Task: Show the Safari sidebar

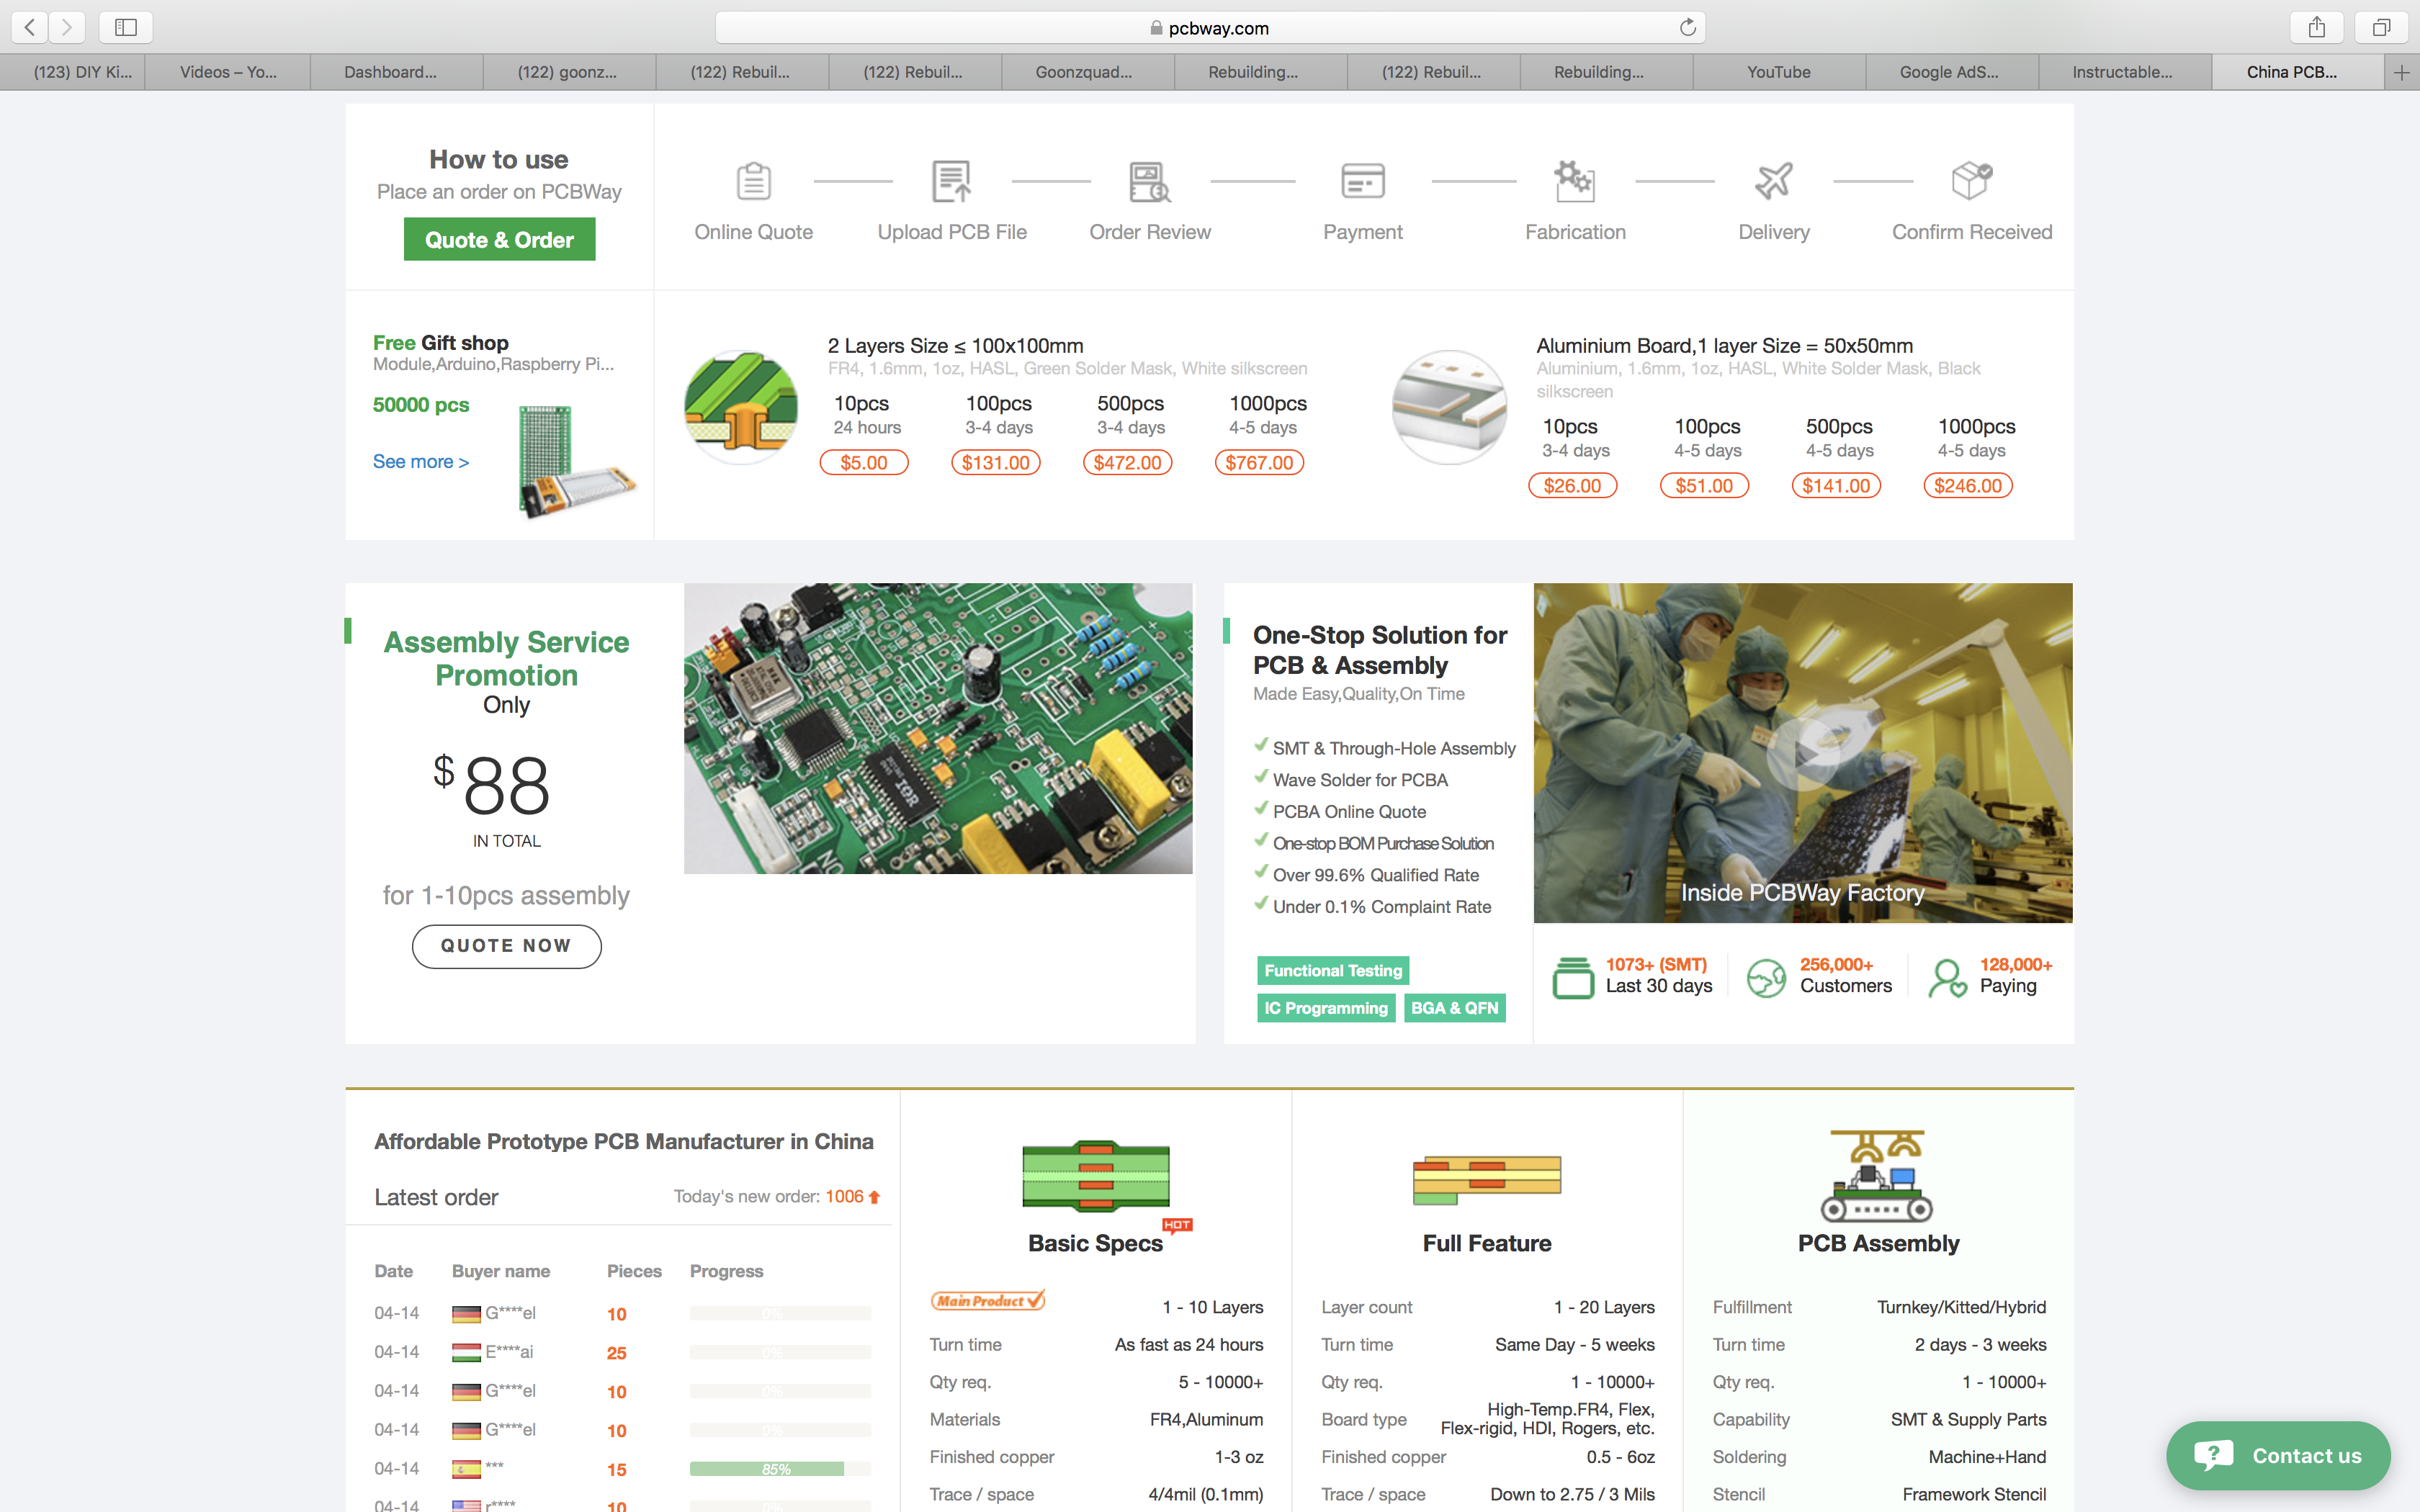Action: pyautogui.click(x=126, y=27)
